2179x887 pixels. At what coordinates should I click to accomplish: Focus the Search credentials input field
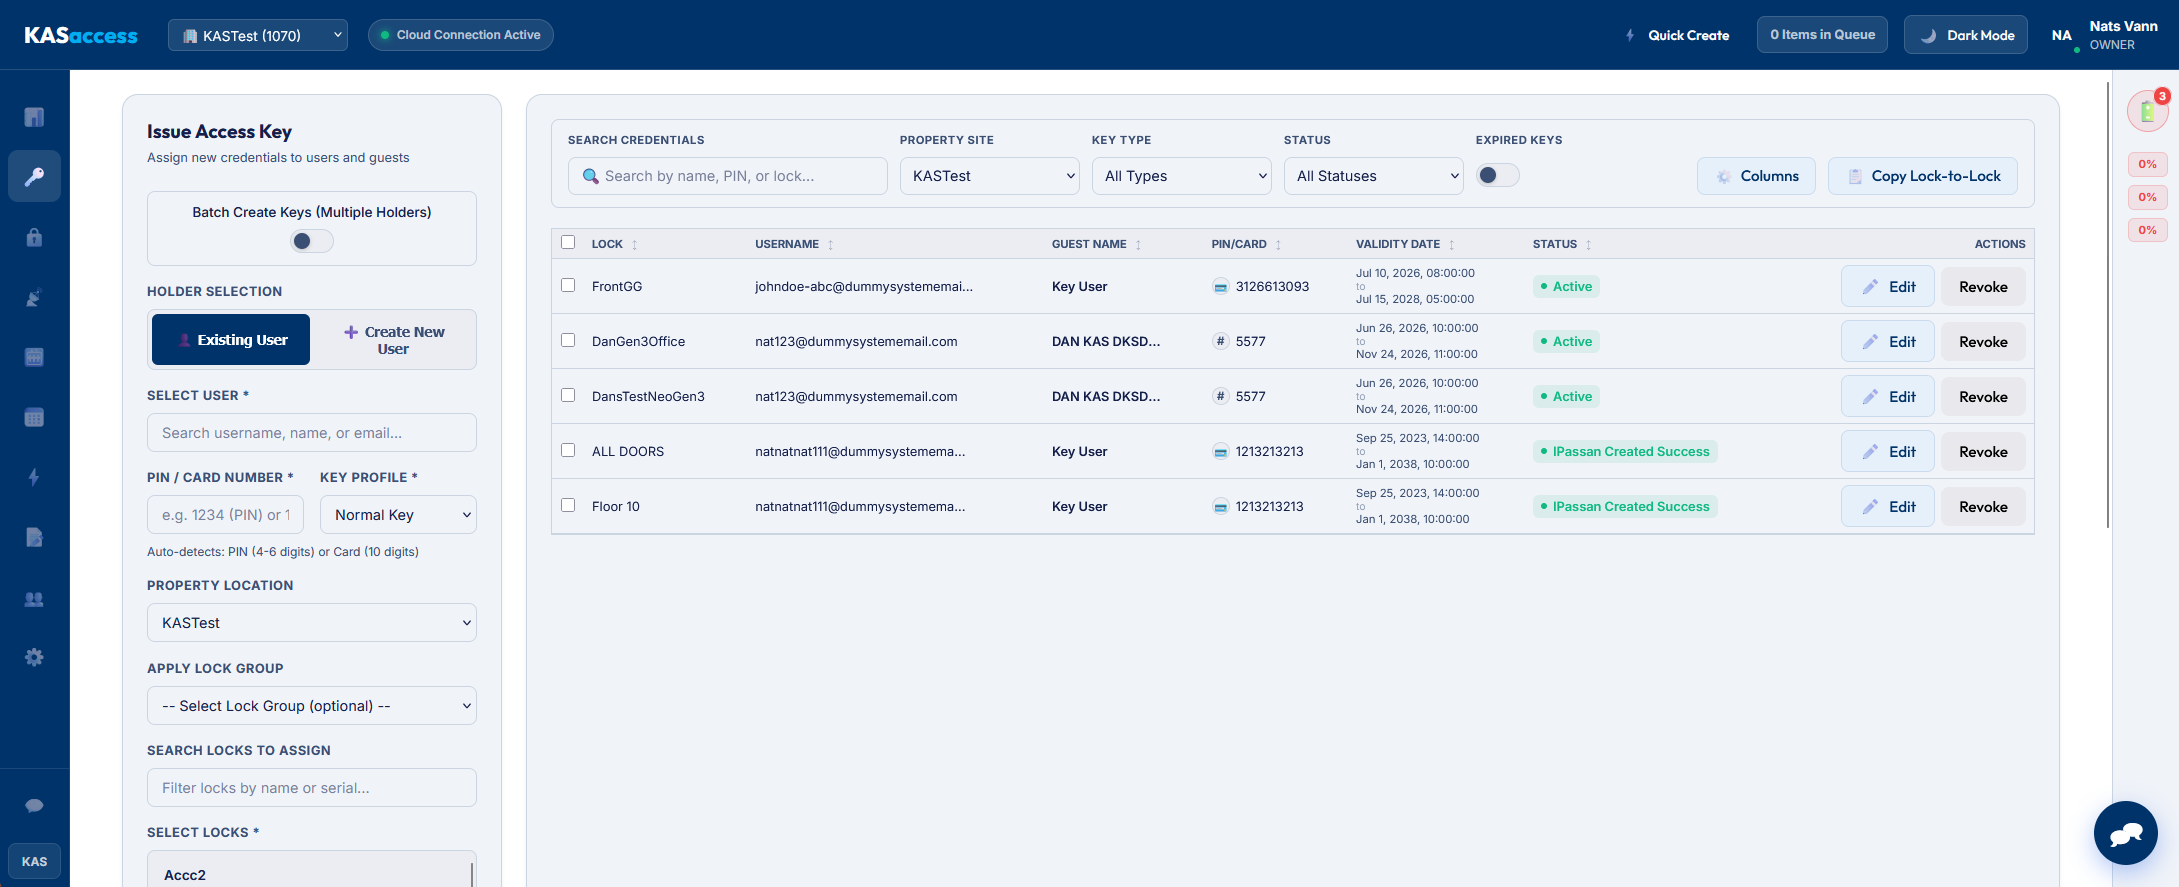click(728, 176)
